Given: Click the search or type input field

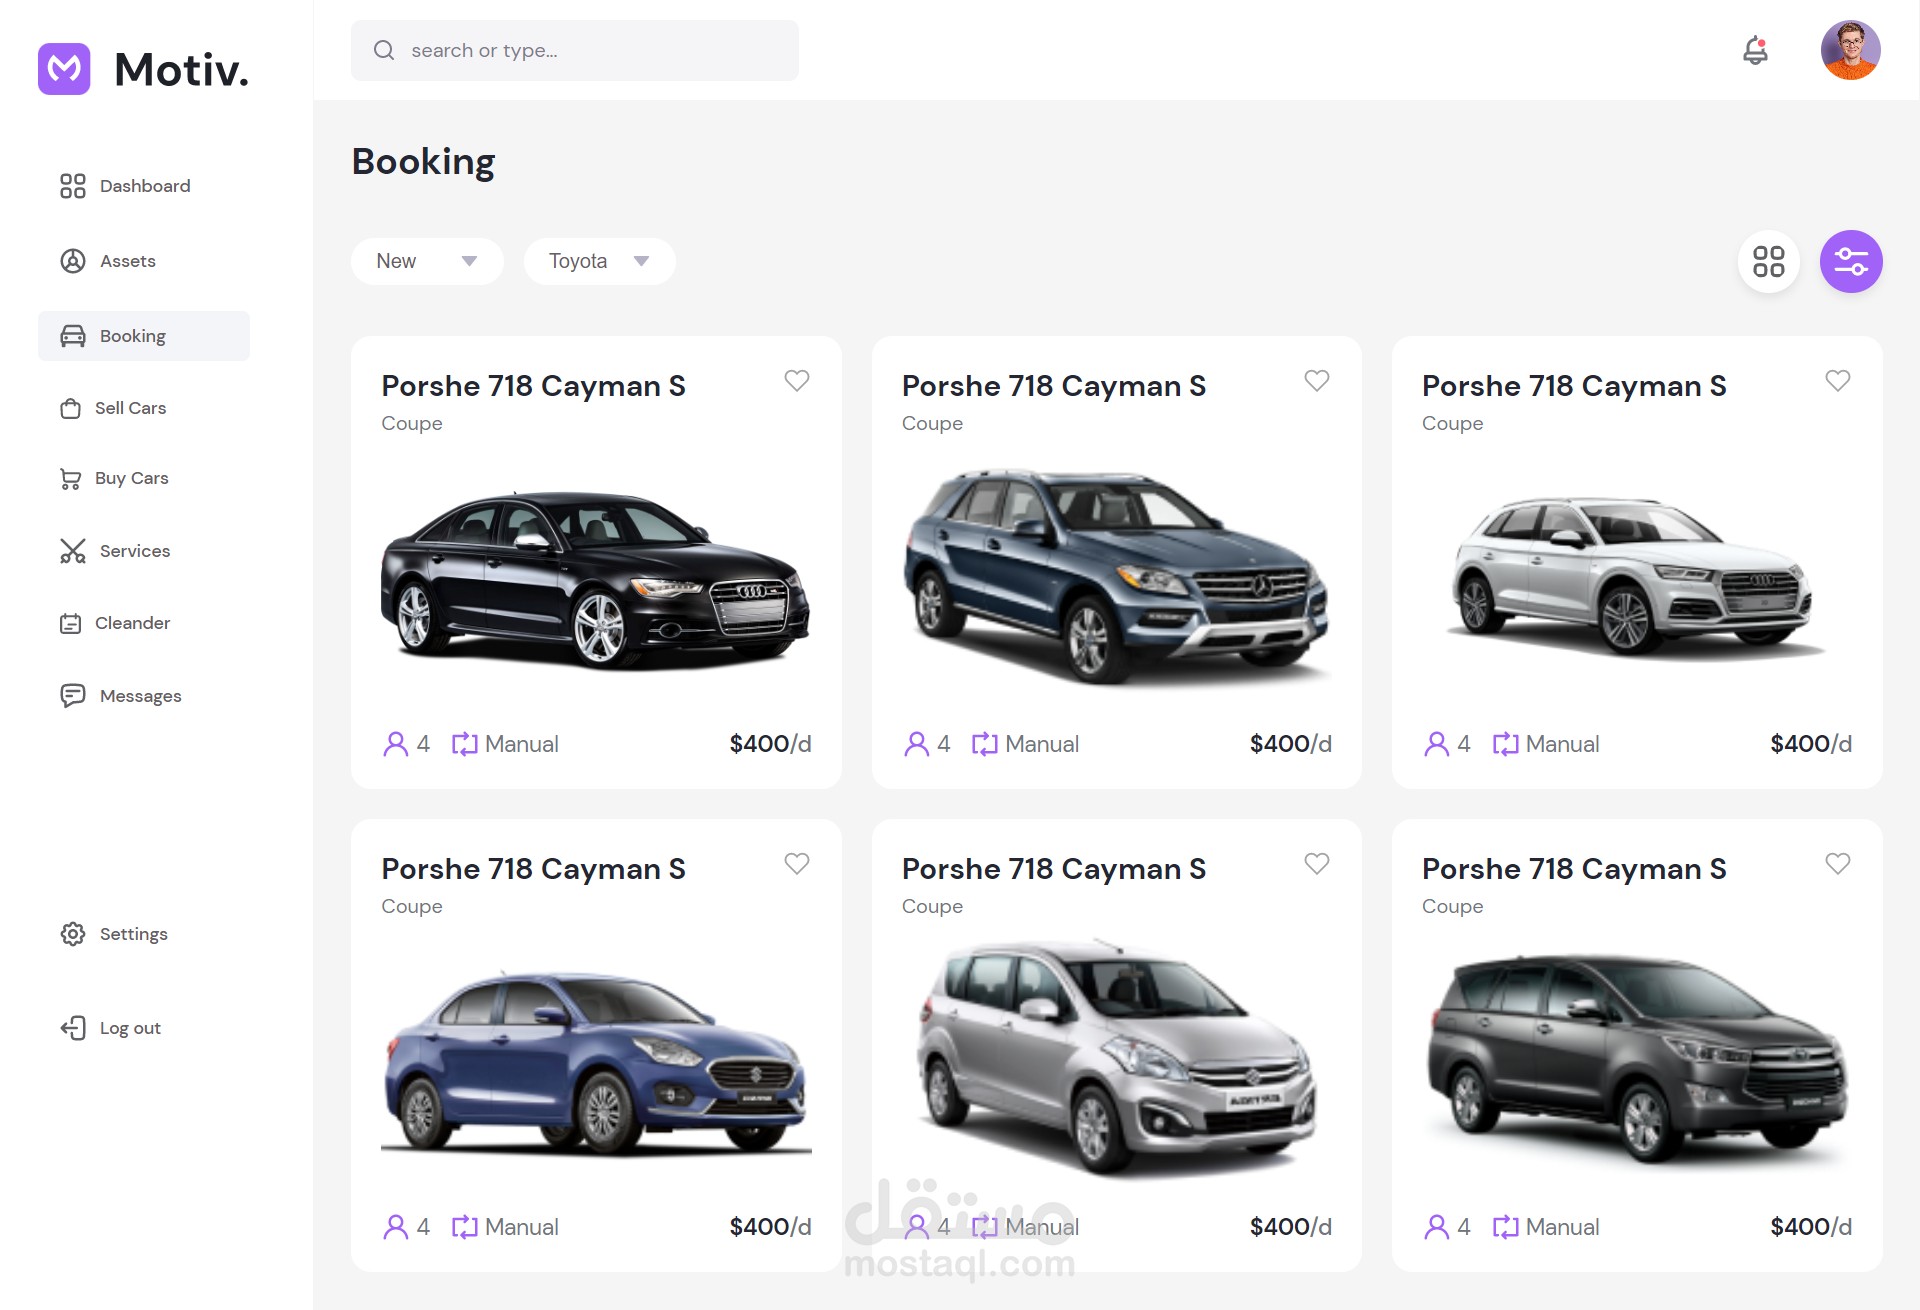Looking at the screenshot, I should click(x=575, y=50).
